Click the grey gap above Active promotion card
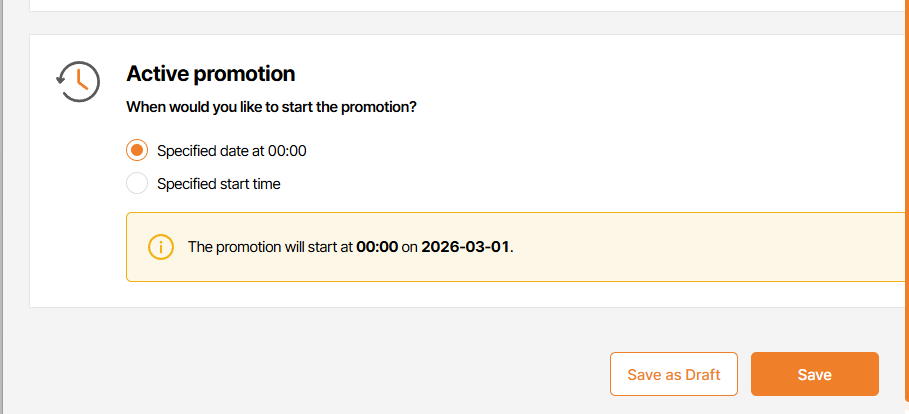Screen dimensions: 909x414 [450, 23]
